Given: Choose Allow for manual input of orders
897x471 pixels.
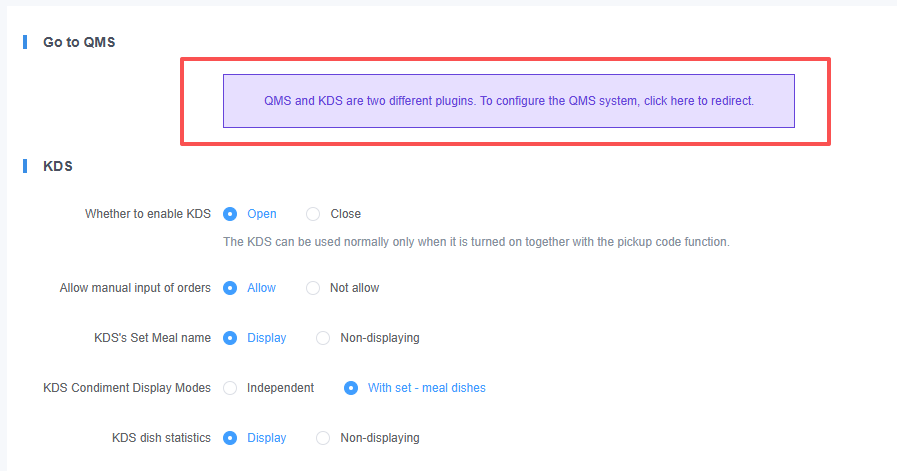Looking at the screenshot, I should pyautogui.click(x=230, y=288).
